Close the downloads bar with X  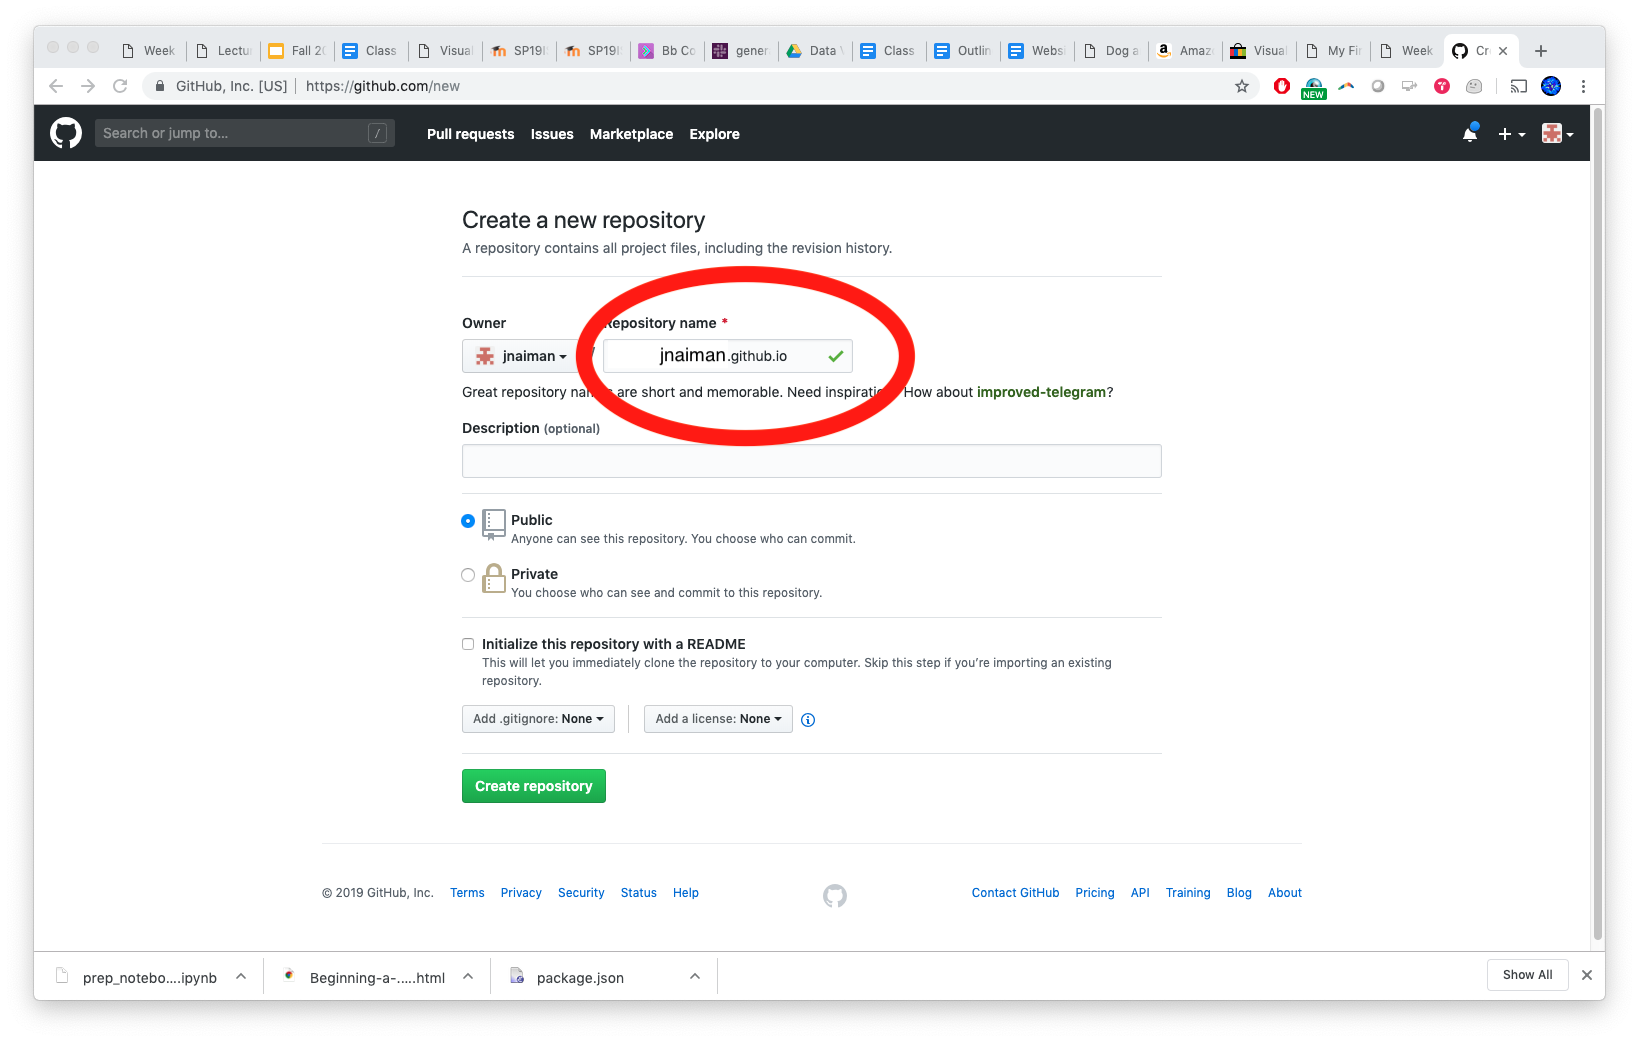1586,975
